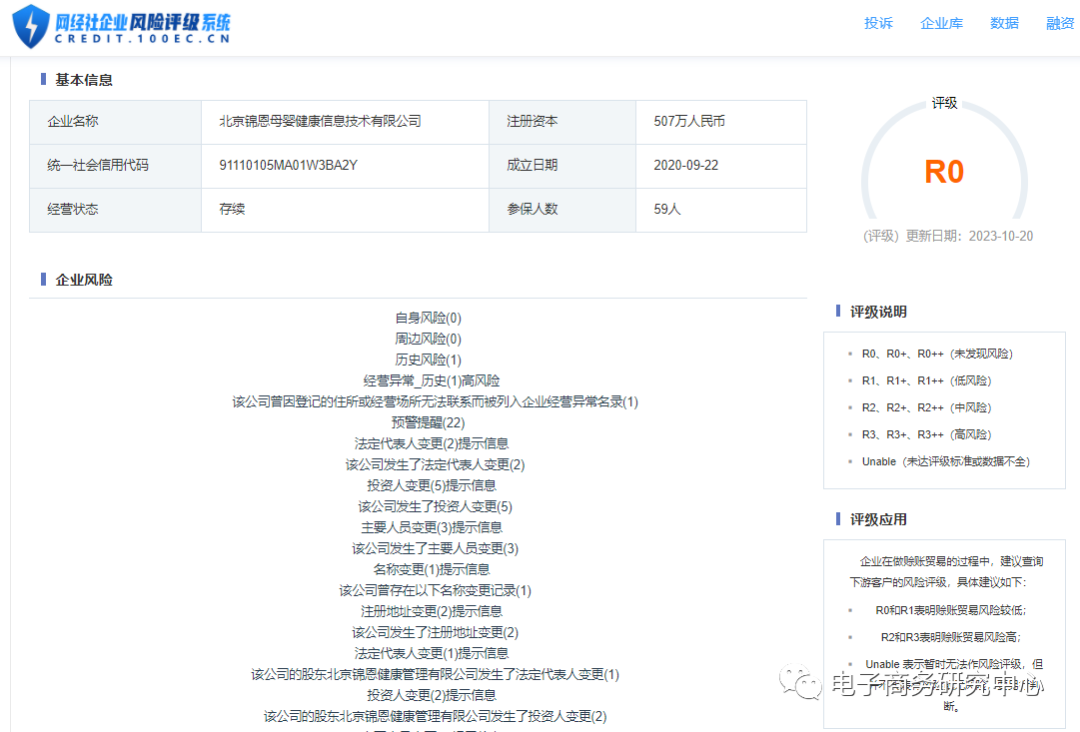Open the 投诉 navigation link

click(x=878, y=23)
